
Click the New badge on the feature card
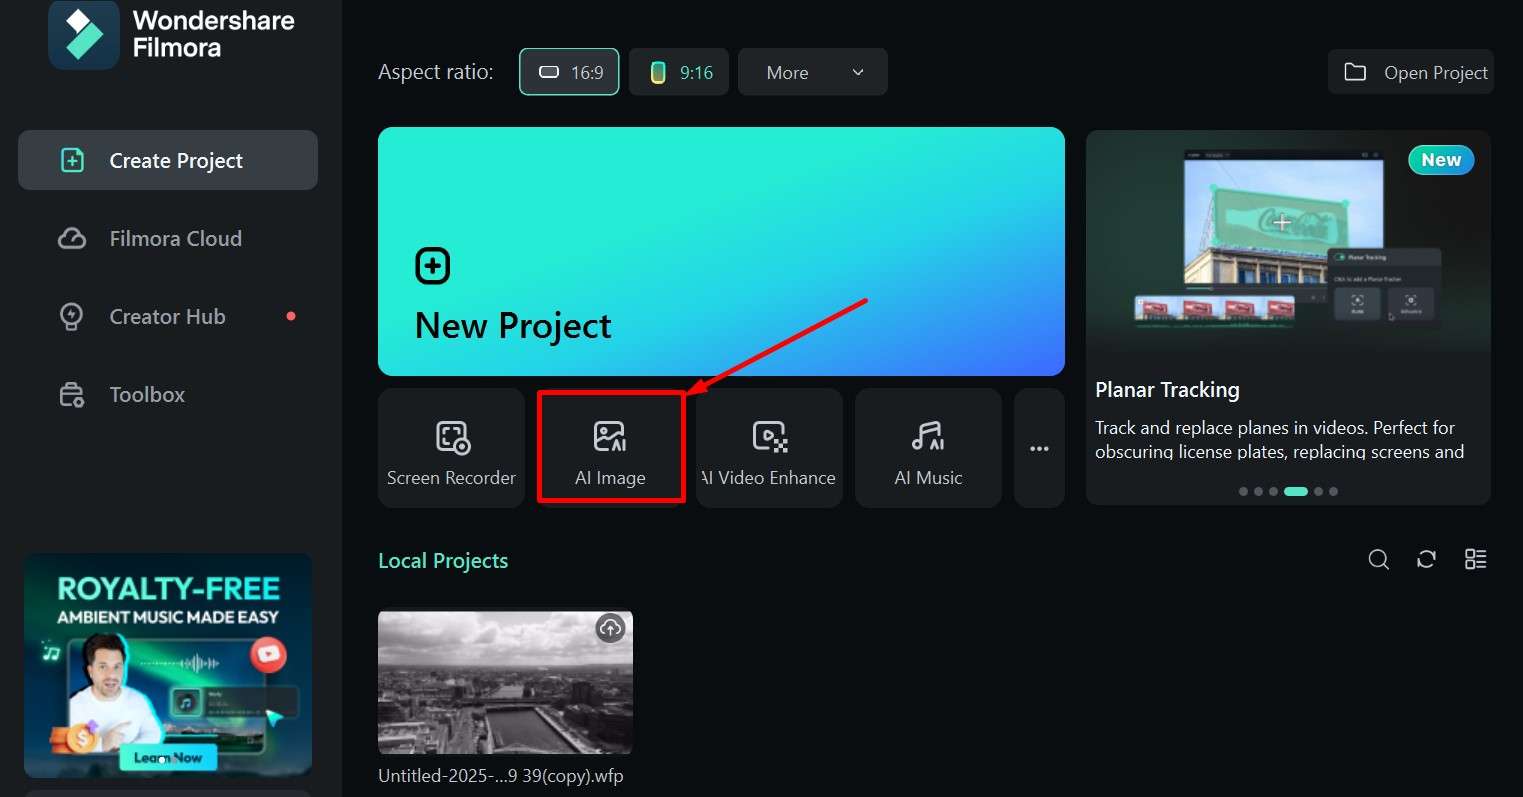point(1441,160)
